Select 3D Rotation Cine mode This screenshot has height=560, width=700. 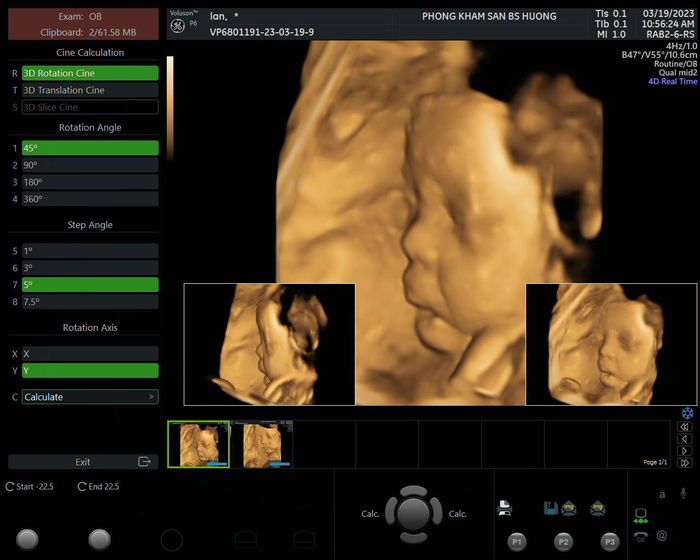(x=89, y=73)
